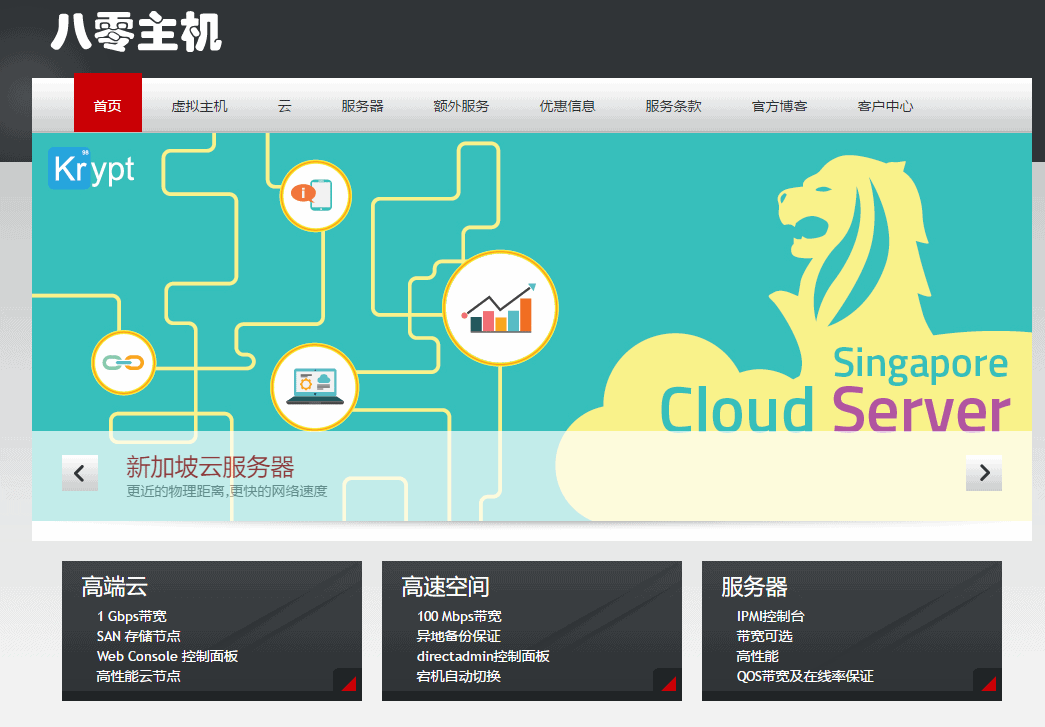Select the Web Console 控制面板 line
Screen dimensions: 1045x727
[x=167, y=656]
